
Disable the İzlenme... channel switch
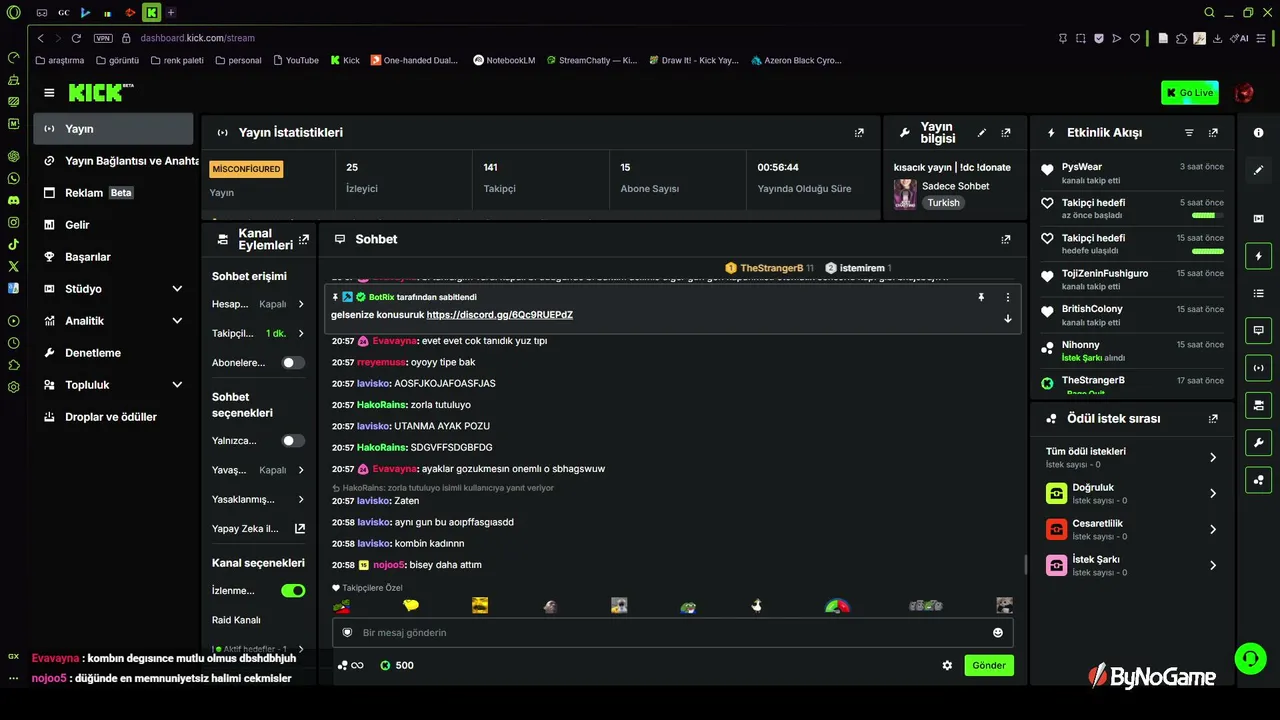click(293, 591)
